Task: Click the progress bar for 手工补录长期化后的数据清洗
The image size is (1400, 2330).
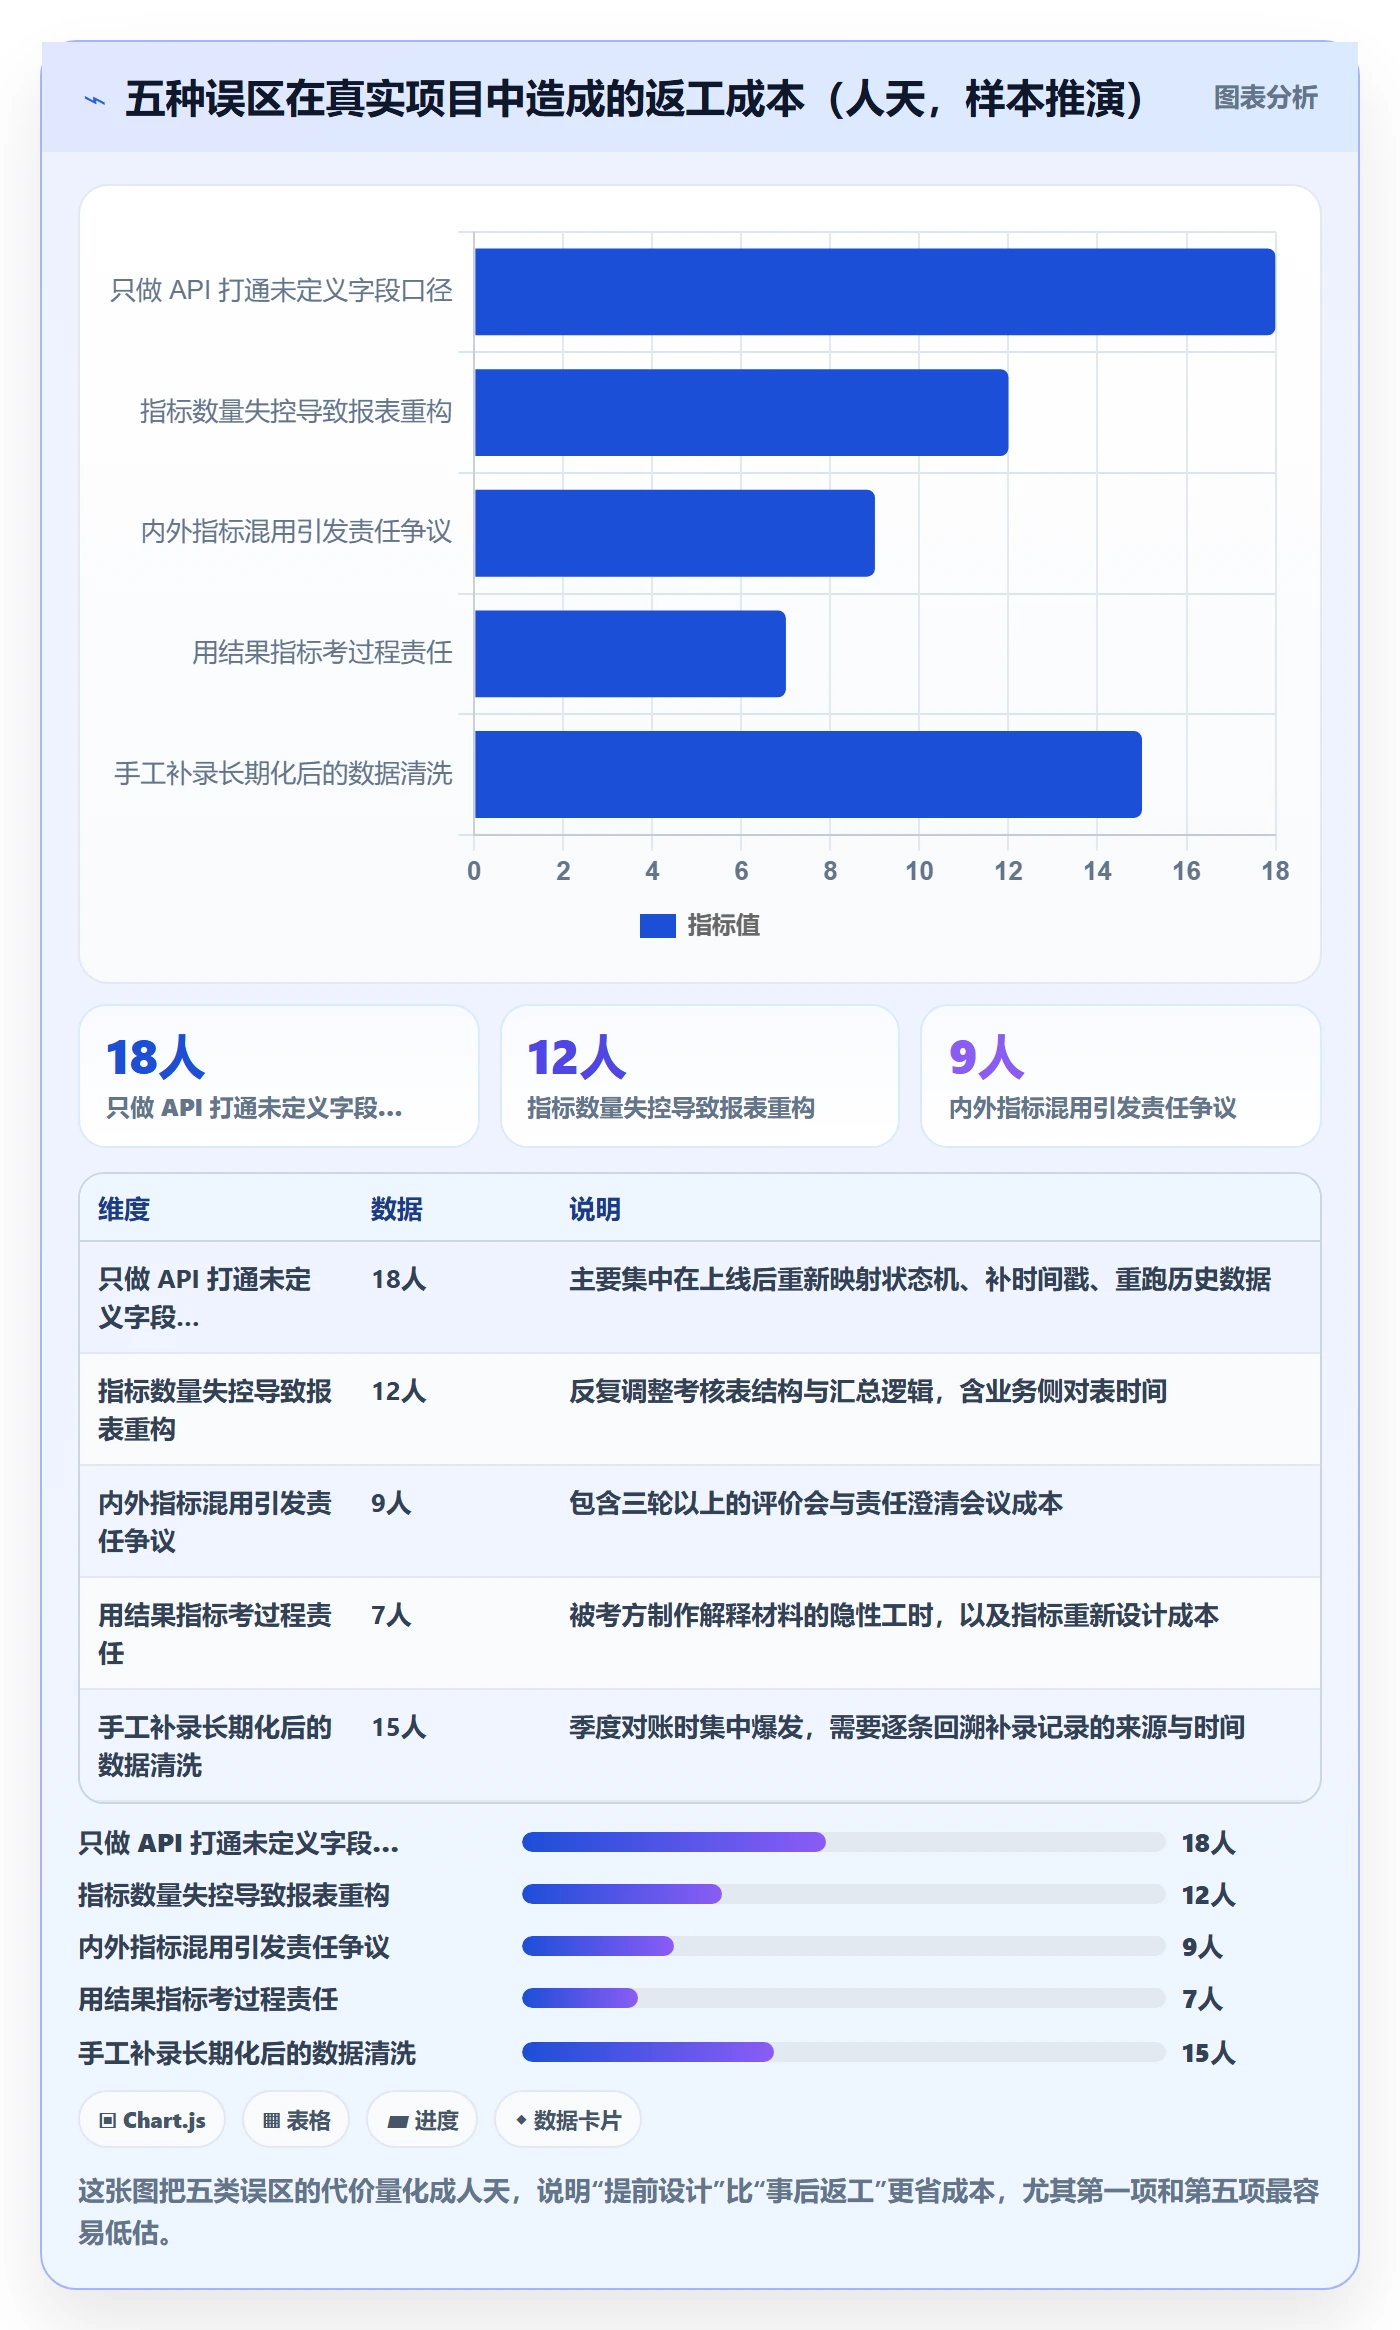Action: click(x=844, y=2052)
